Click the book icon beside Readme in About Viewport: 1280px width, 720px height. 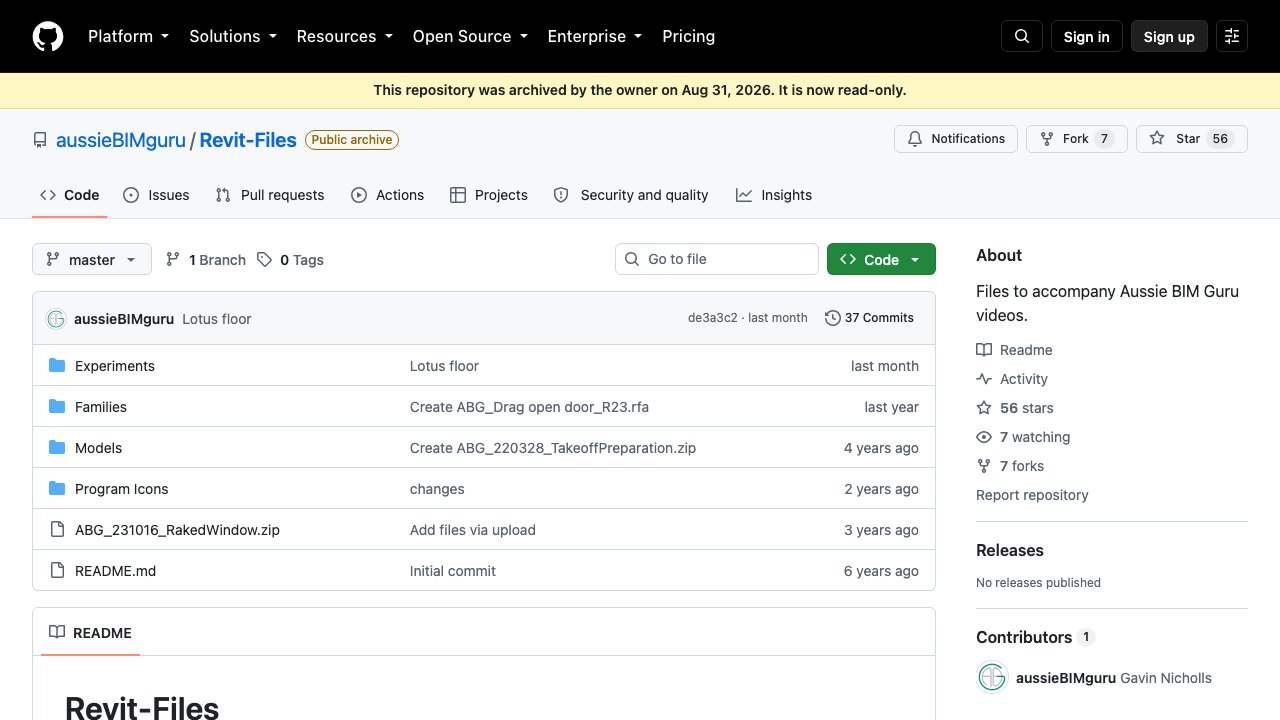coord(984,350)
